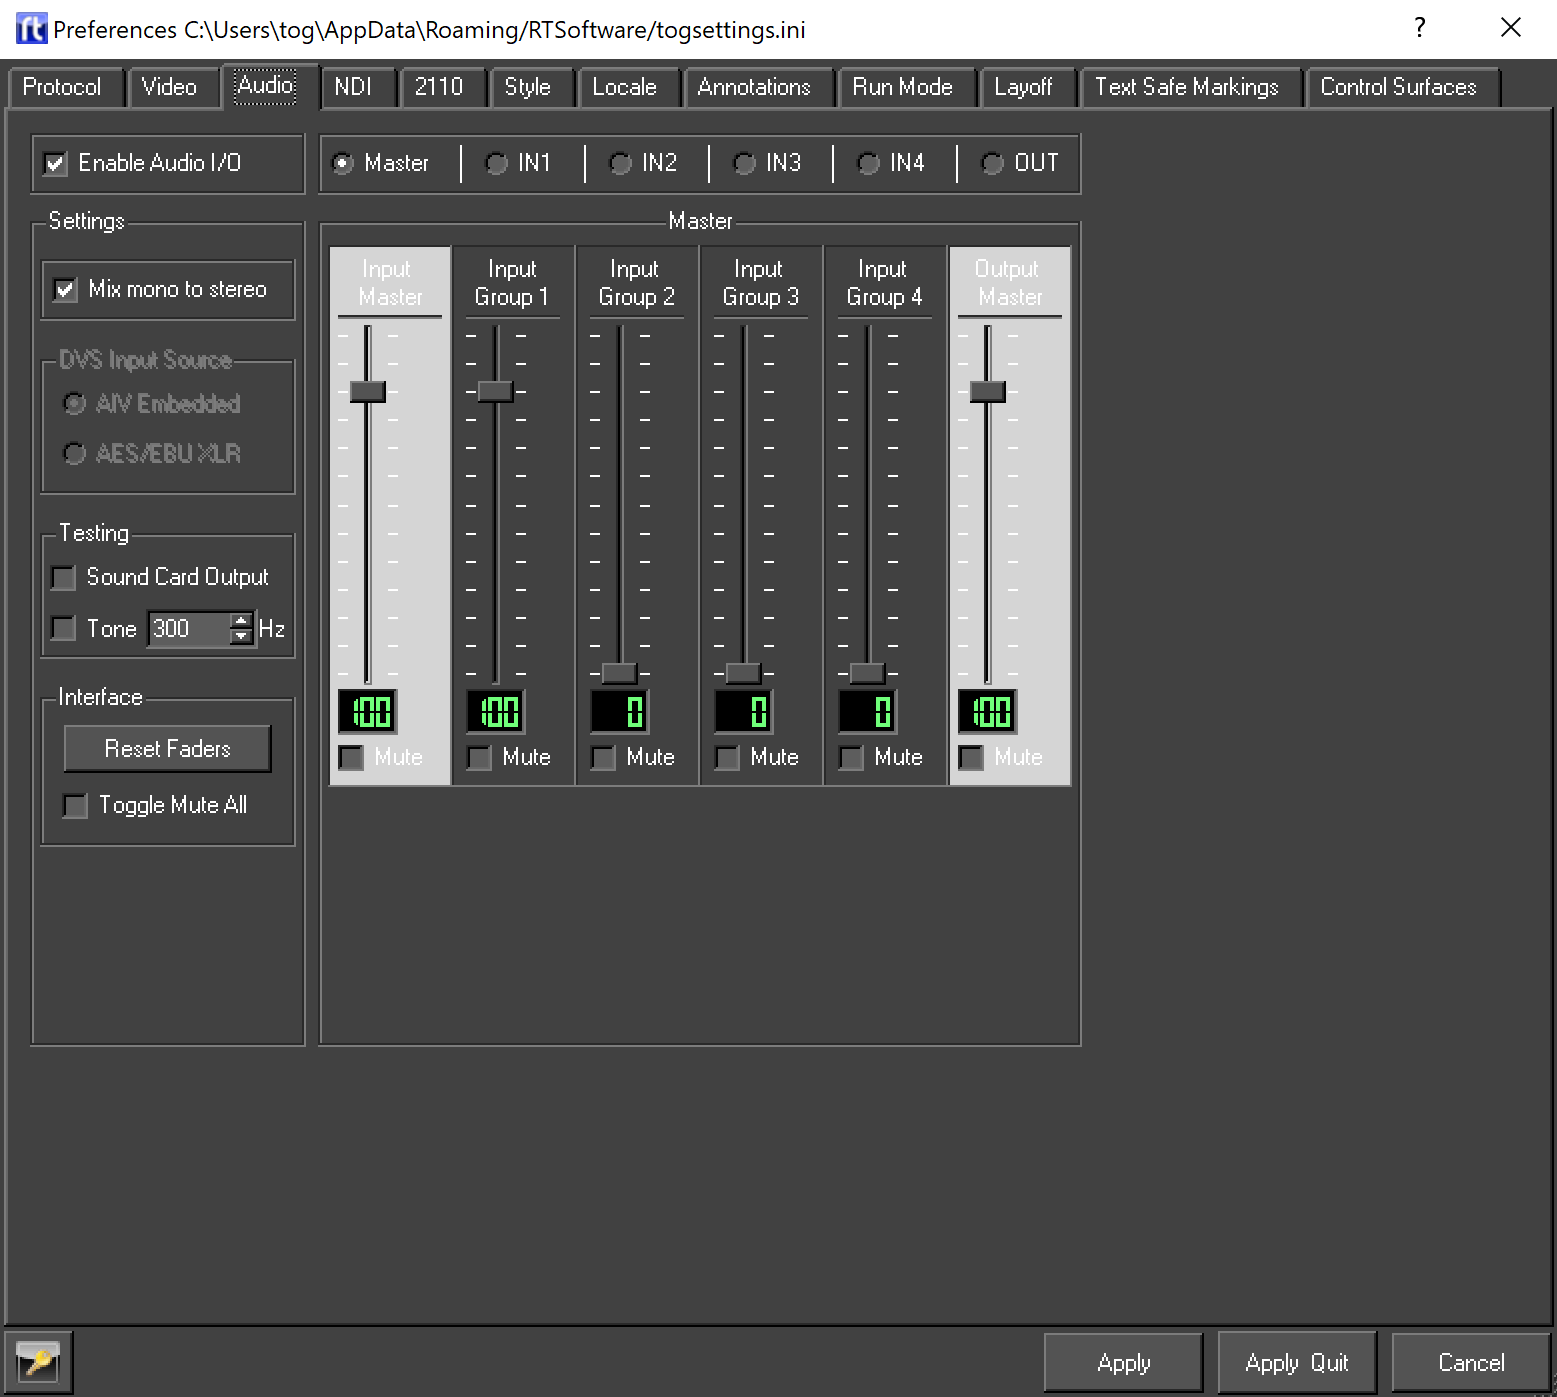Click the Input Group 3 level display
1557x1397 pixels.
click(x=743, y=712)
